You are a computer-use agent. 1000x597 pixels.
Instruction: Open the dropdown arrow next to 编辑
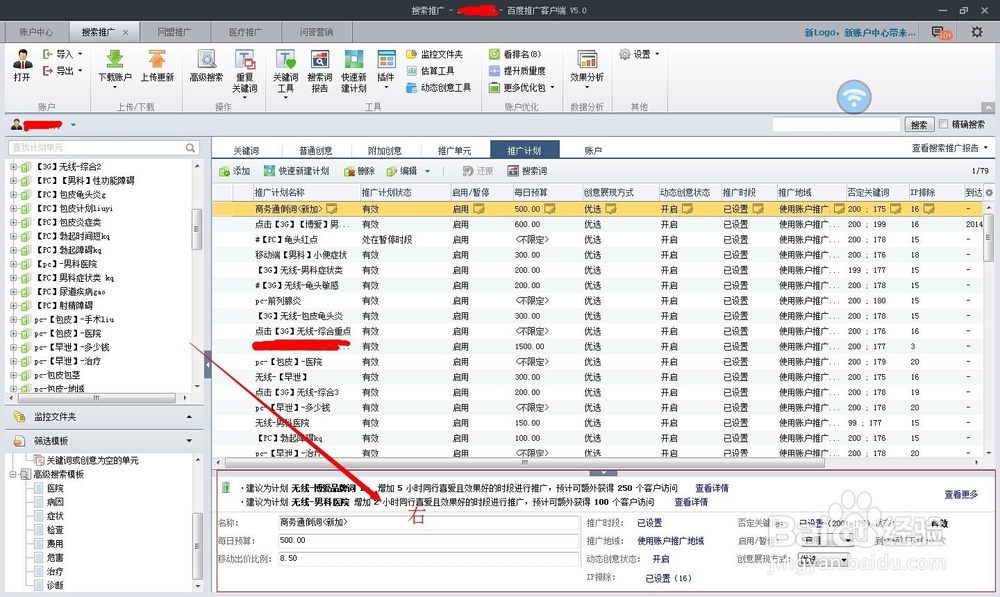point(427,171)
